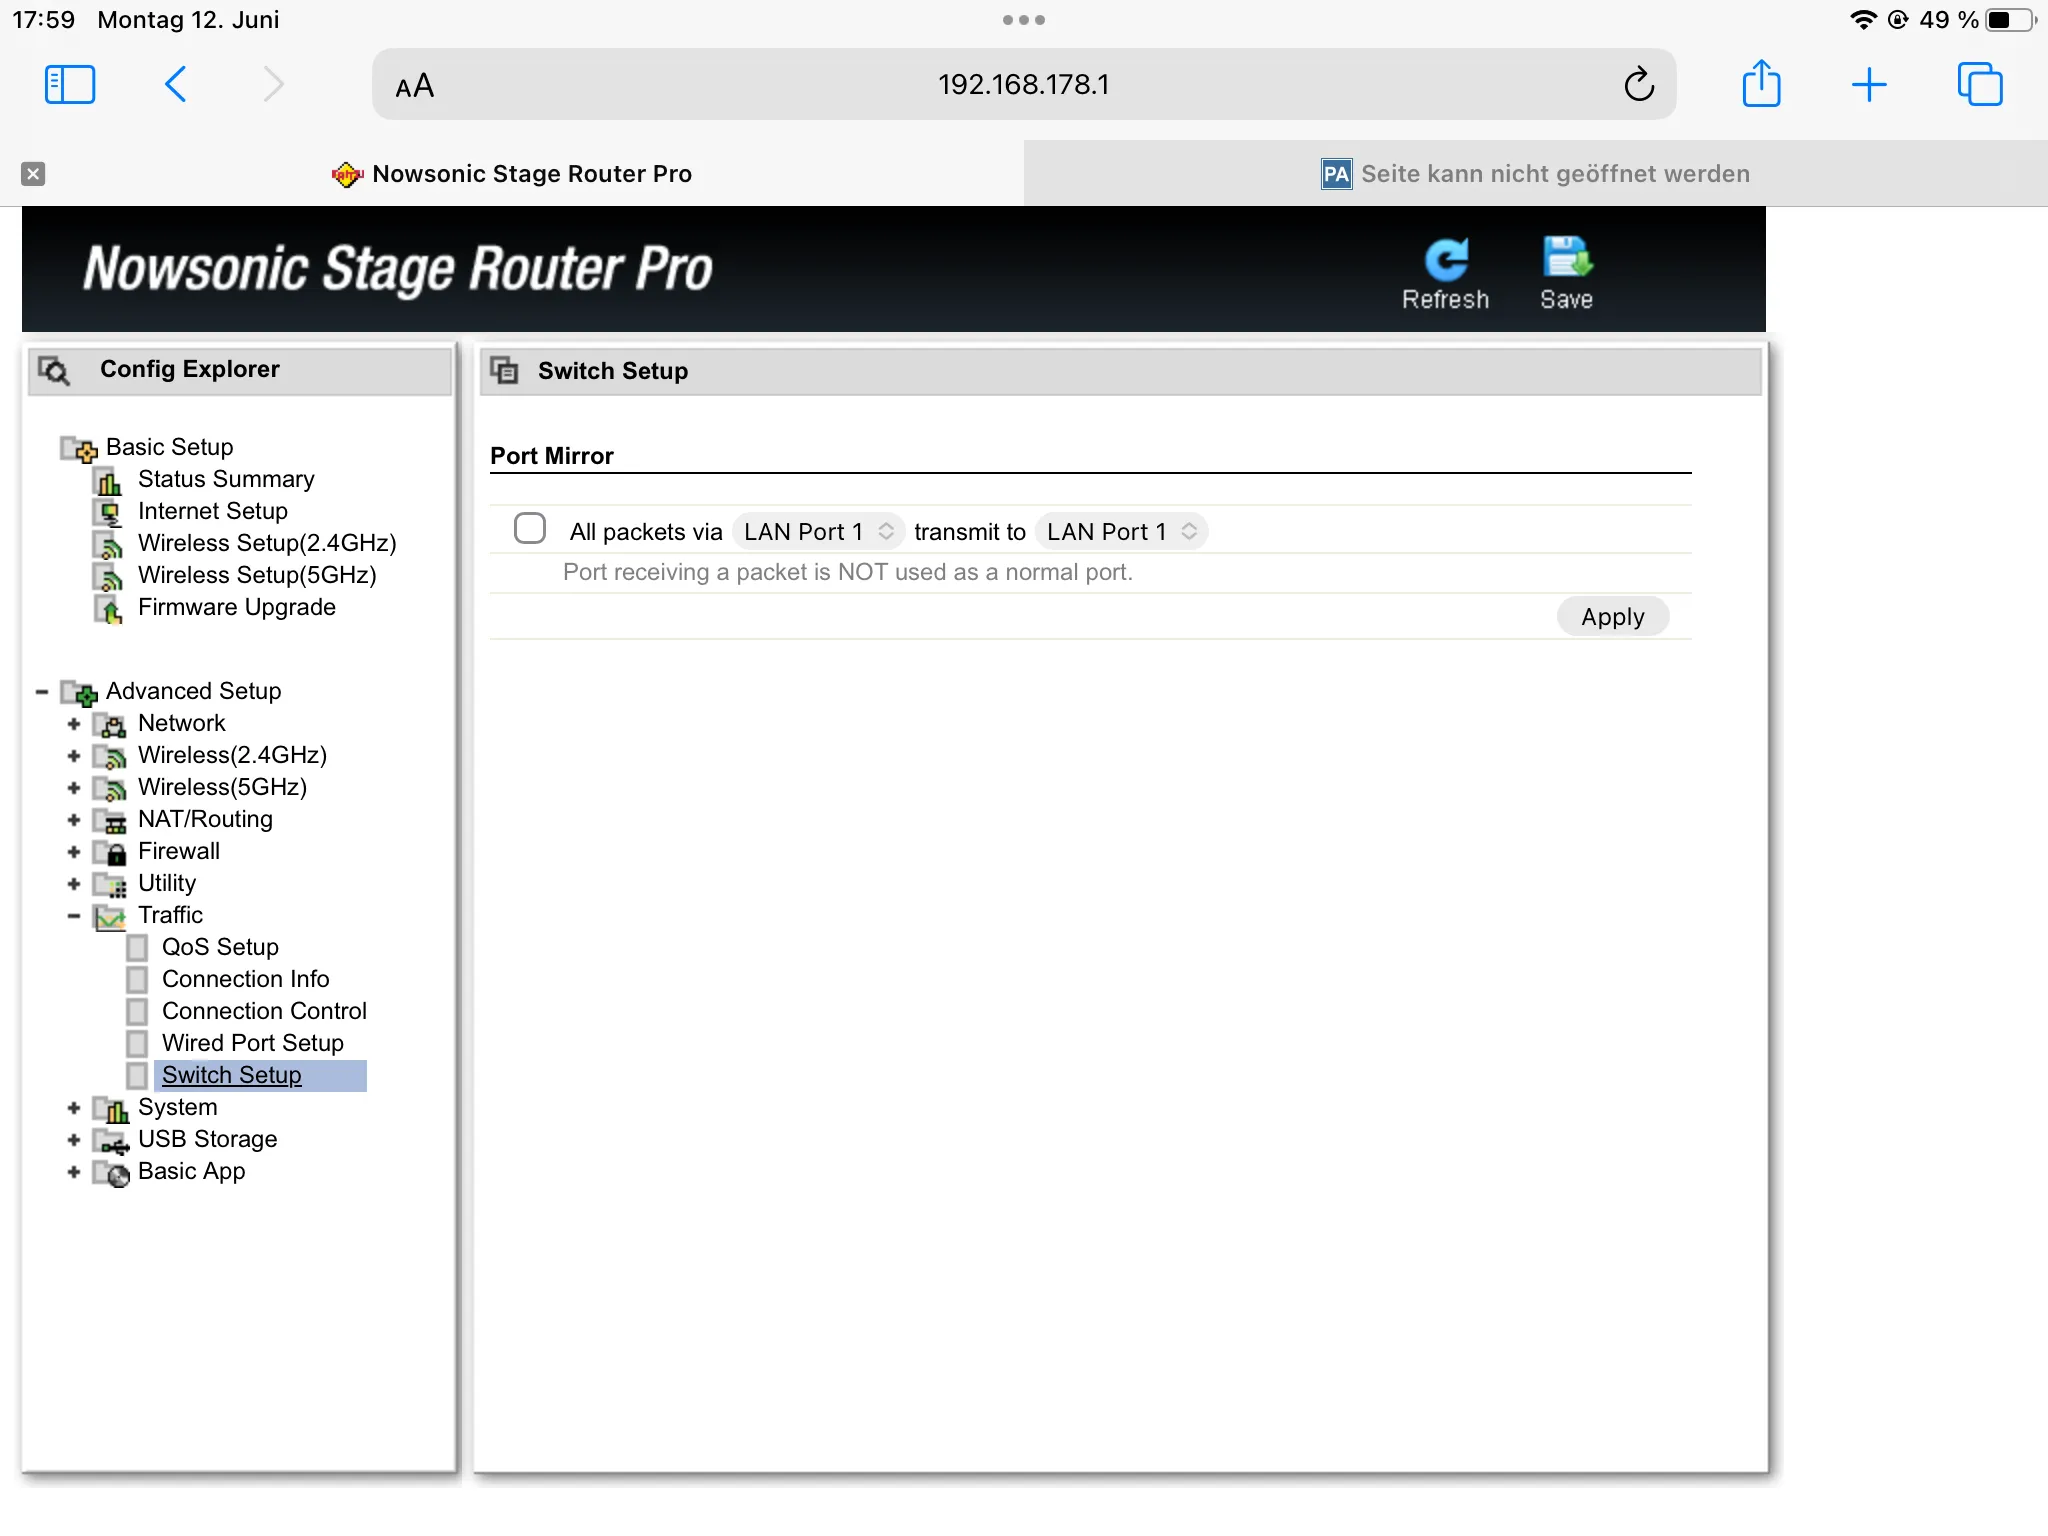This screenshot has height=1536, width=2048.
Task: Open the transmit to LAN Port dropdown
Action: click(x=1121, y=531)
